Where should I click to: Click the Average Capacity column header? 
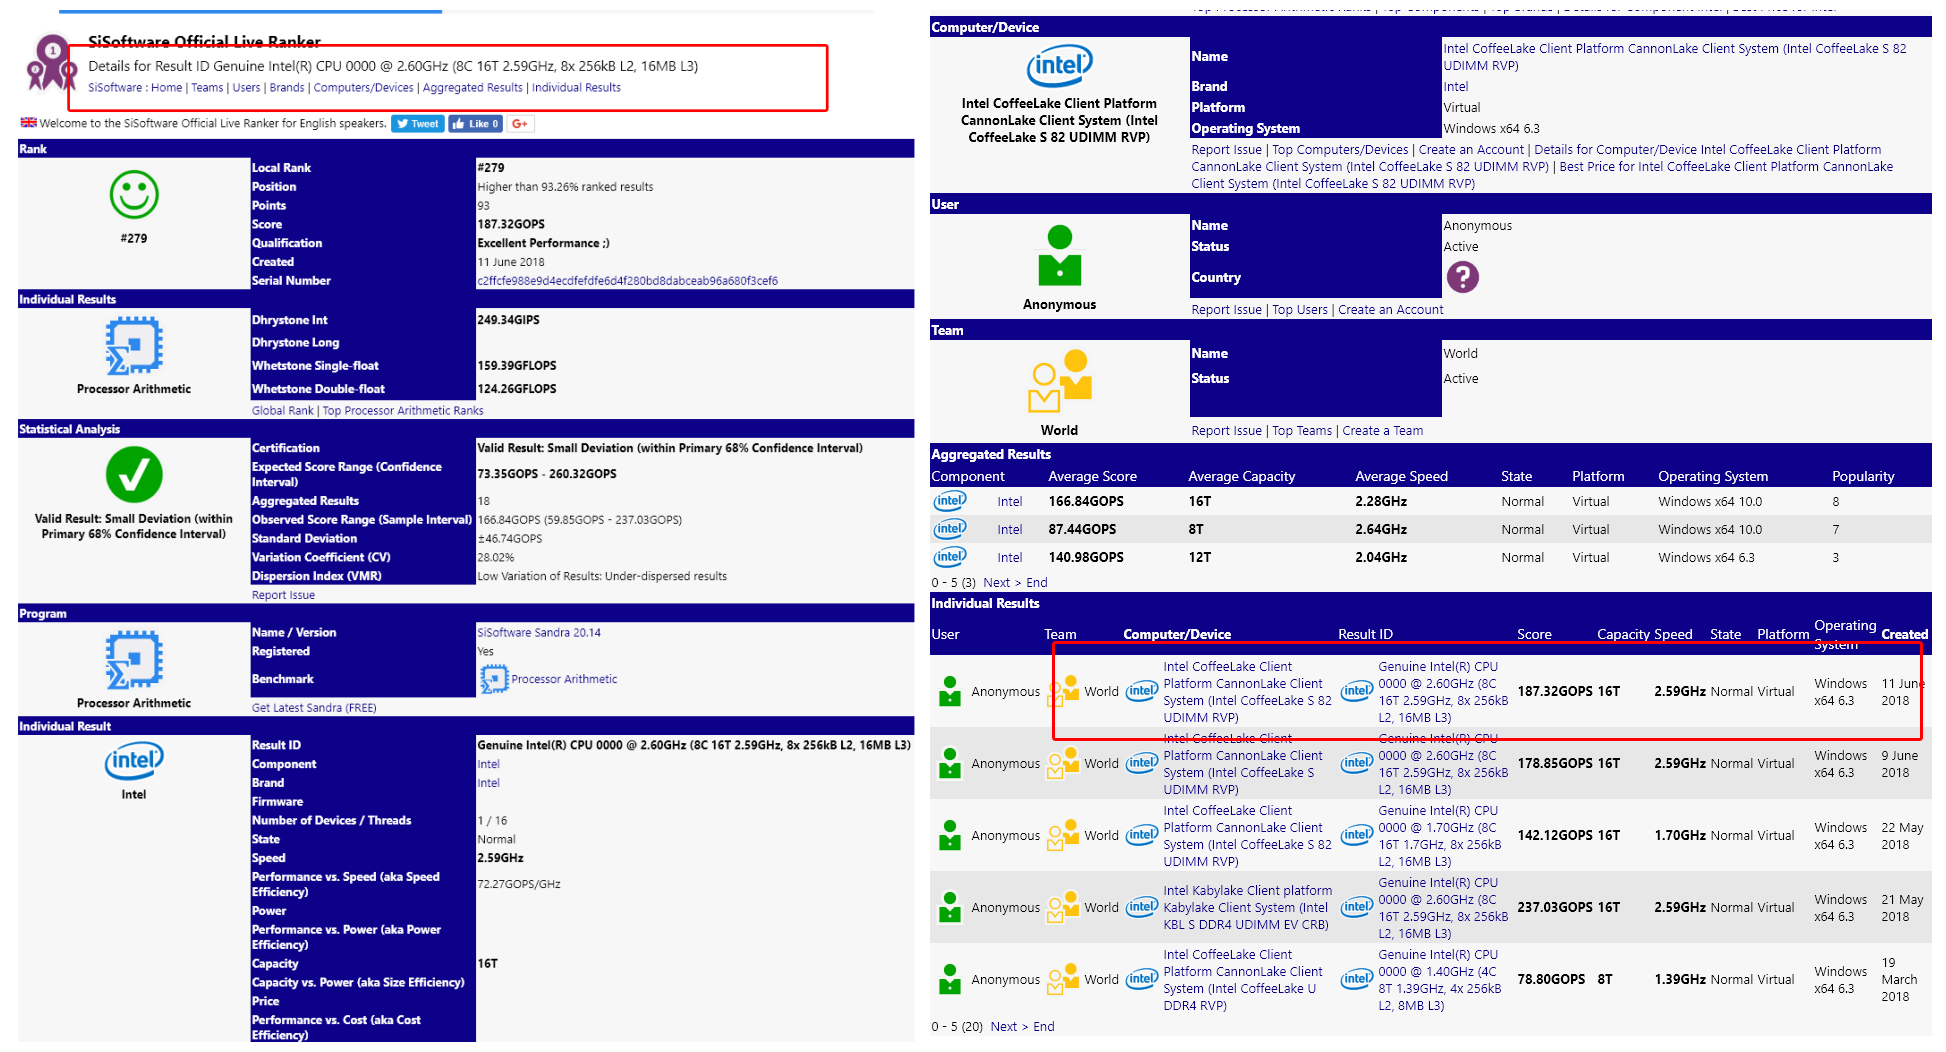[1241, 477]
